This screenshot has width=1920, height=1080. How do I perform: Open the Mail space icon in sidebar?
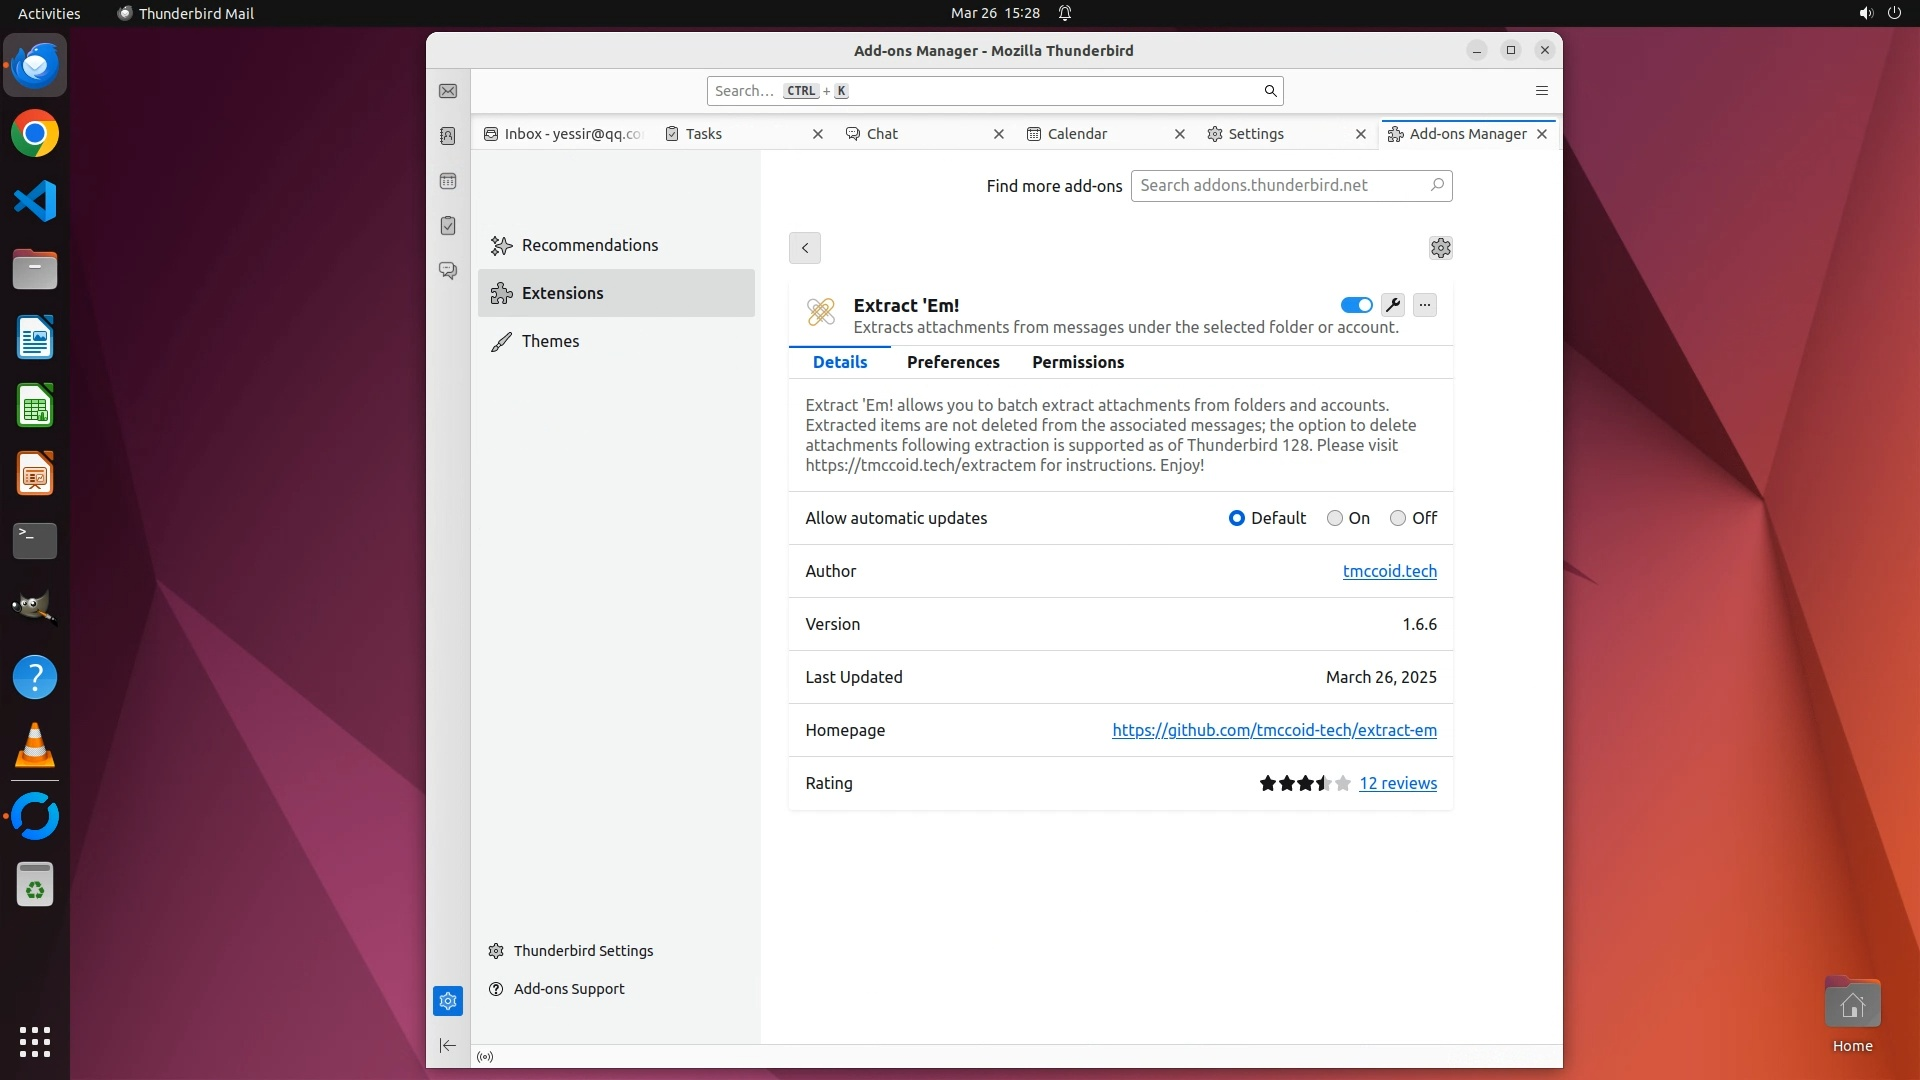point(448,91)
